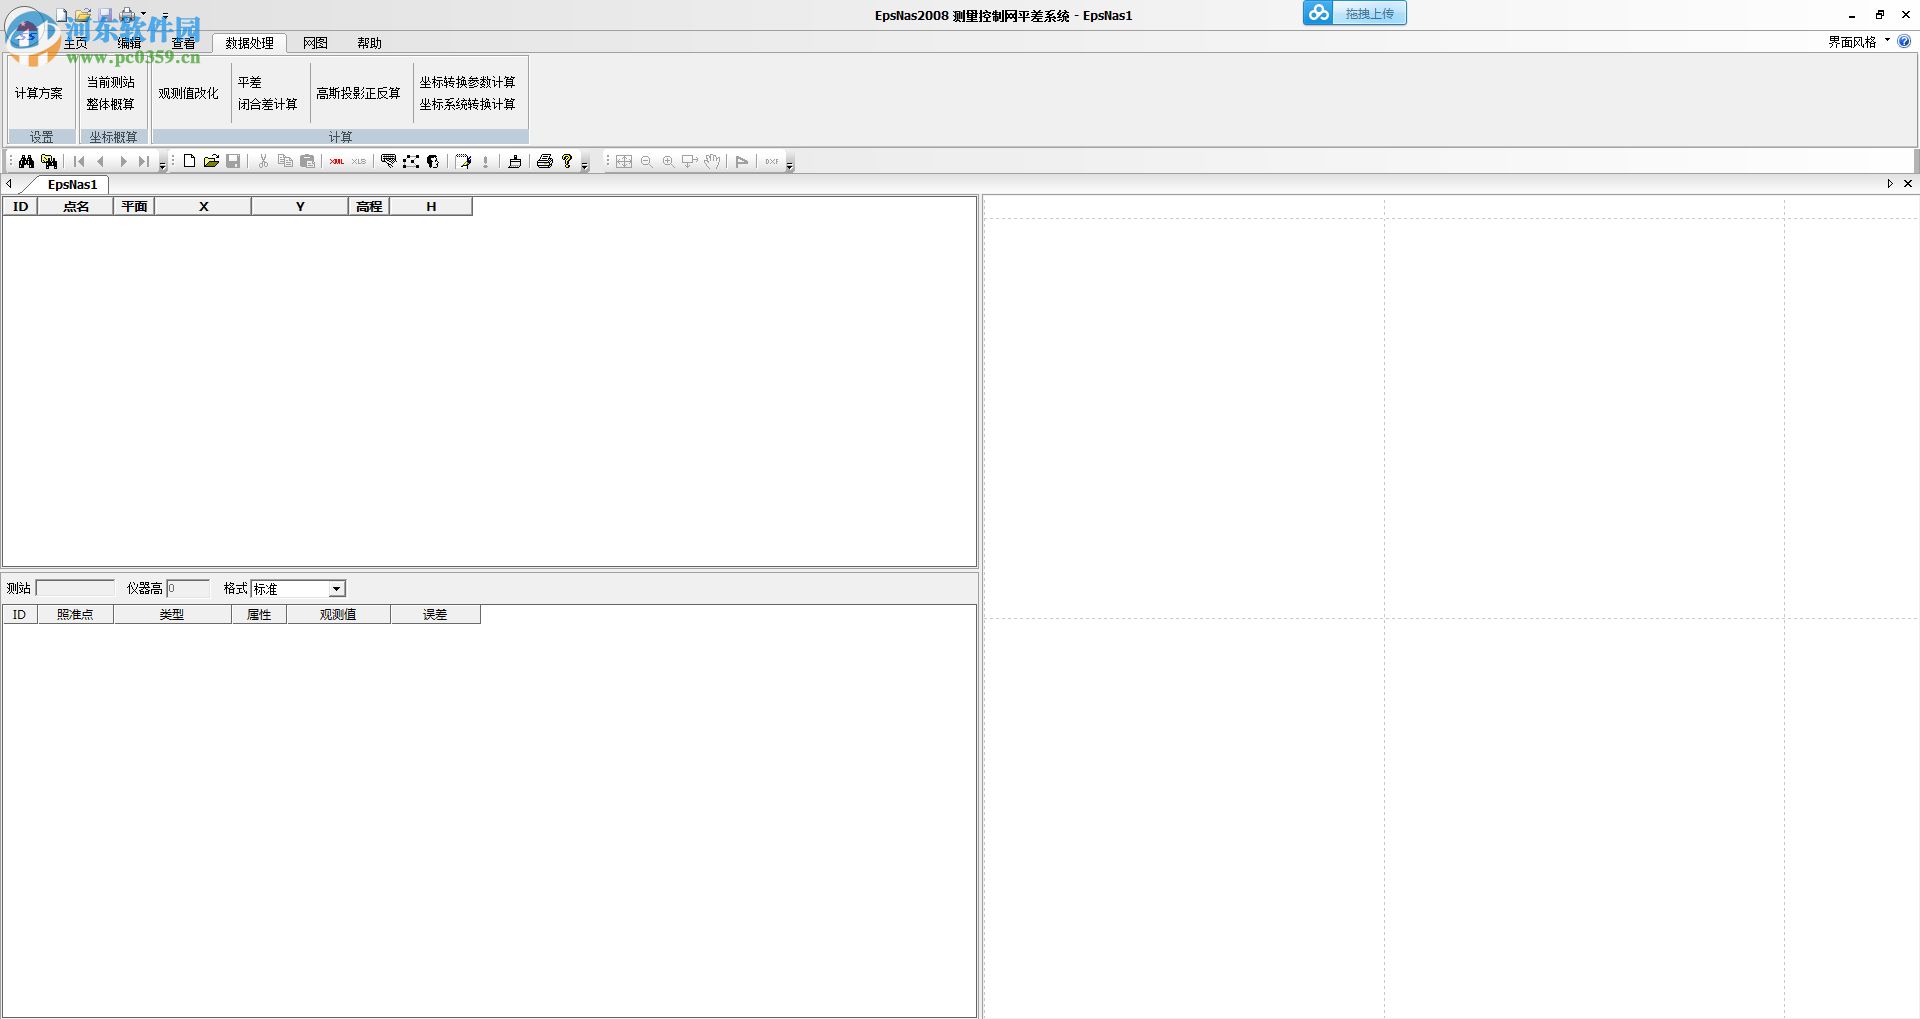The width and height of the screenshot is (1920, 1019).
Task: Click the grid extents view icon
Action: [624, 161]
